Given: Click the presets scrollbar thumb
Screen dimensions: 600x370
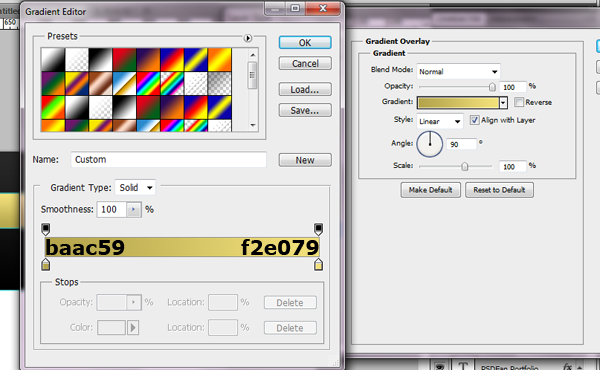Looking at the screenshot, I should (252, 75).
